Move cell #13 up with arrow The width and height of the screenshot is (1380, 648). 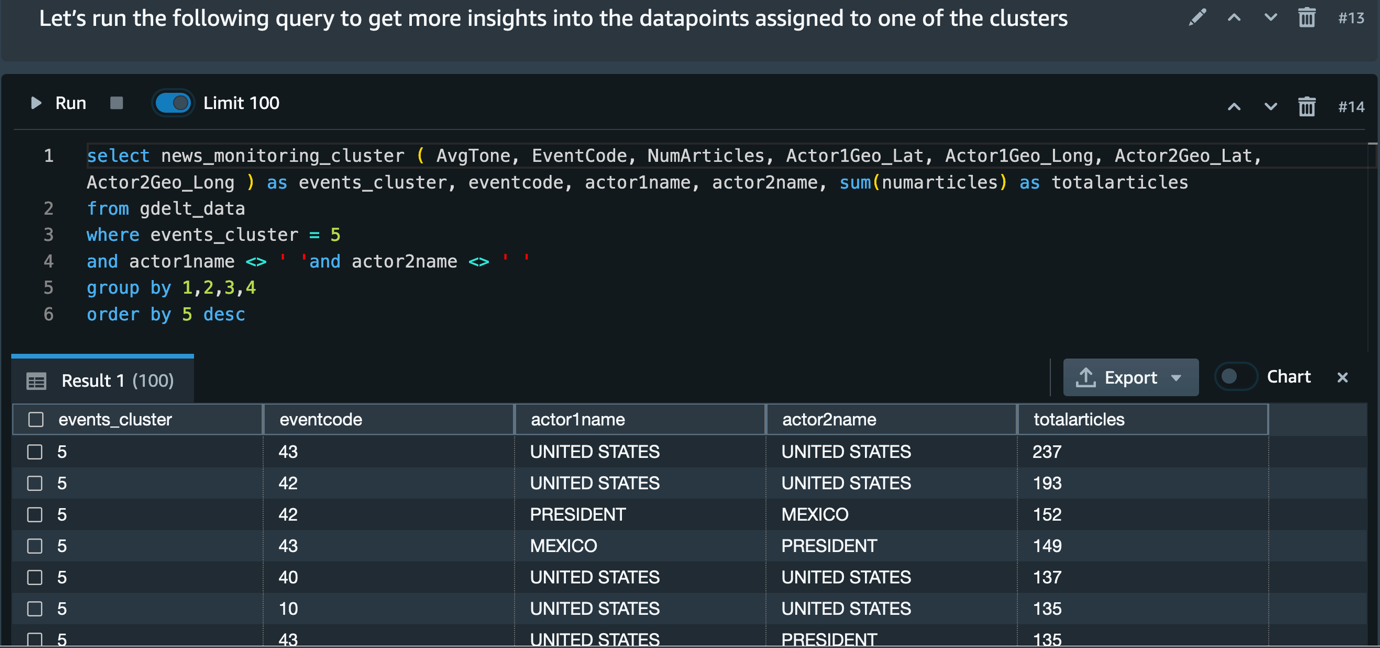[1234, 18]
